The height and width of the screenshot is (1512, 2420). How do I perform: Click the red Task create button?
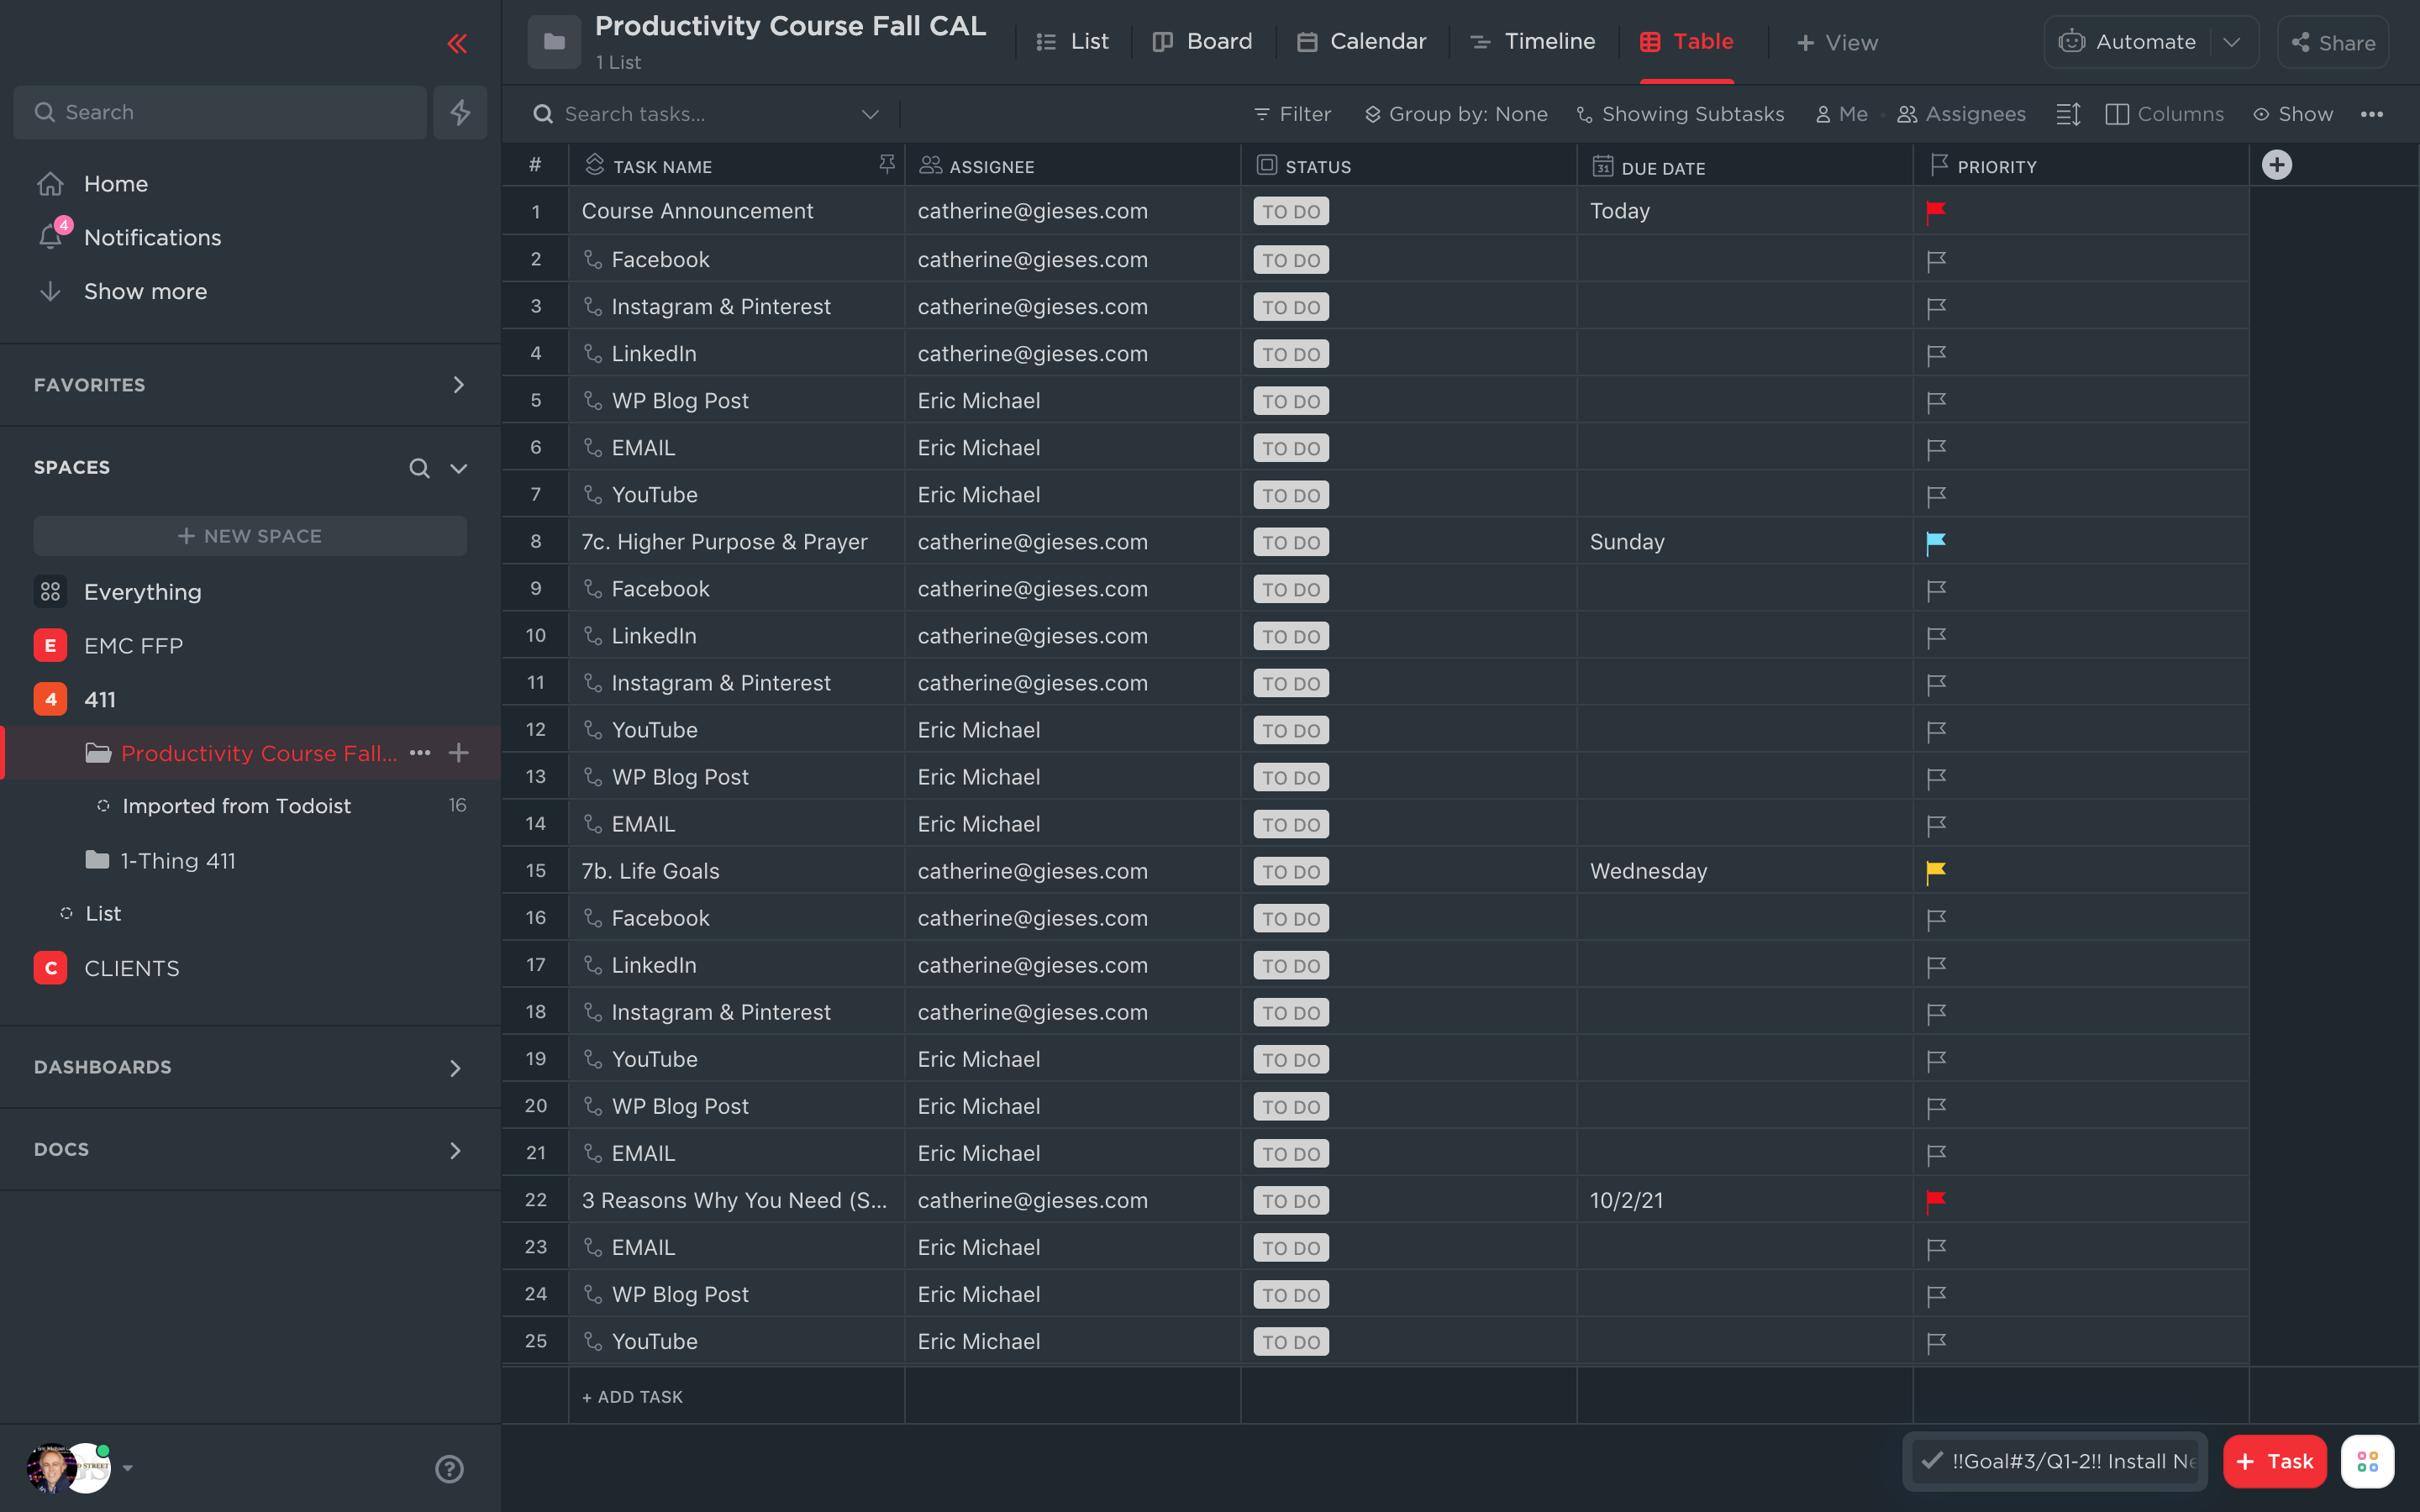pos(2274,1461)
